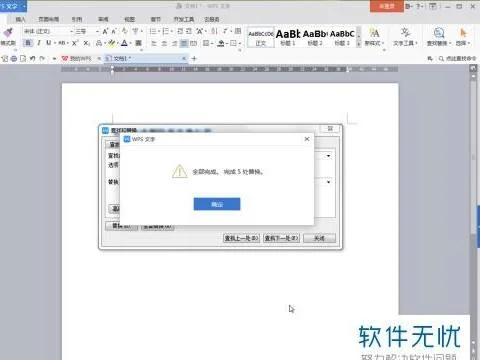Open the 插入 ribbon tab

click(x=21, y=19)
